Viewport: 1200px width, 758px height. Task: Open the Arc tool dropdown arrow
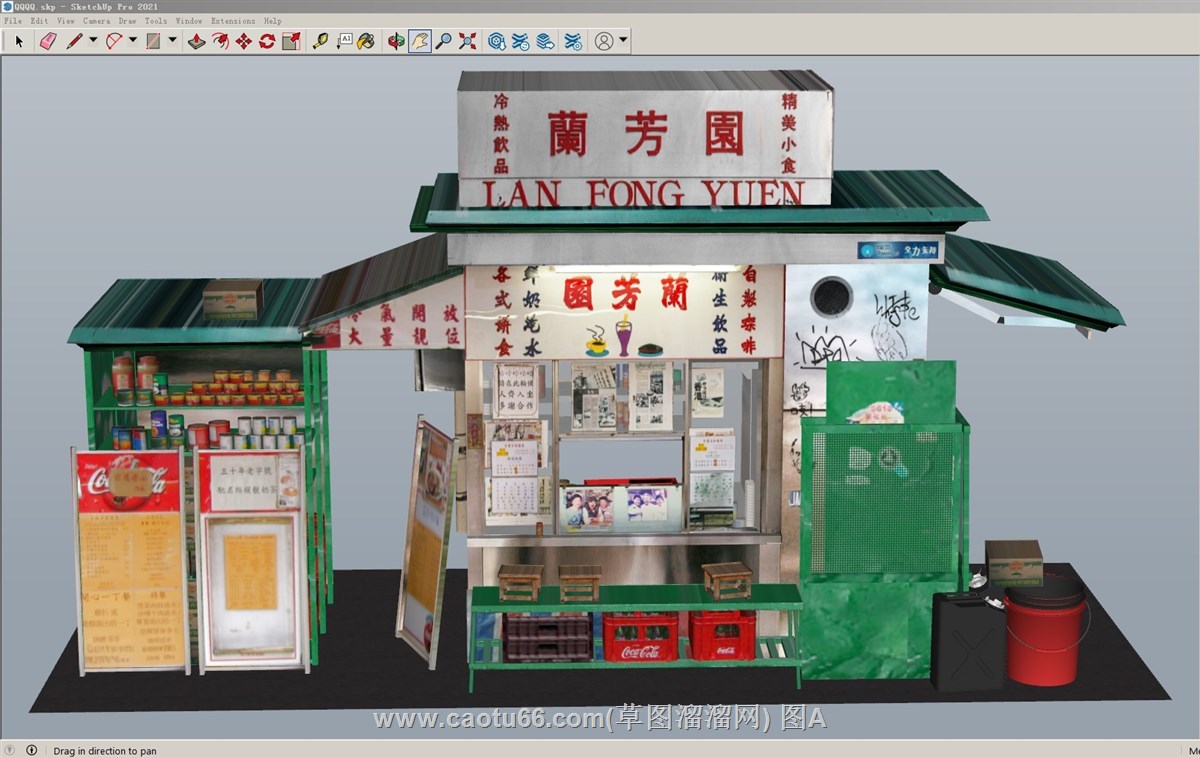(x=133, y=41)
